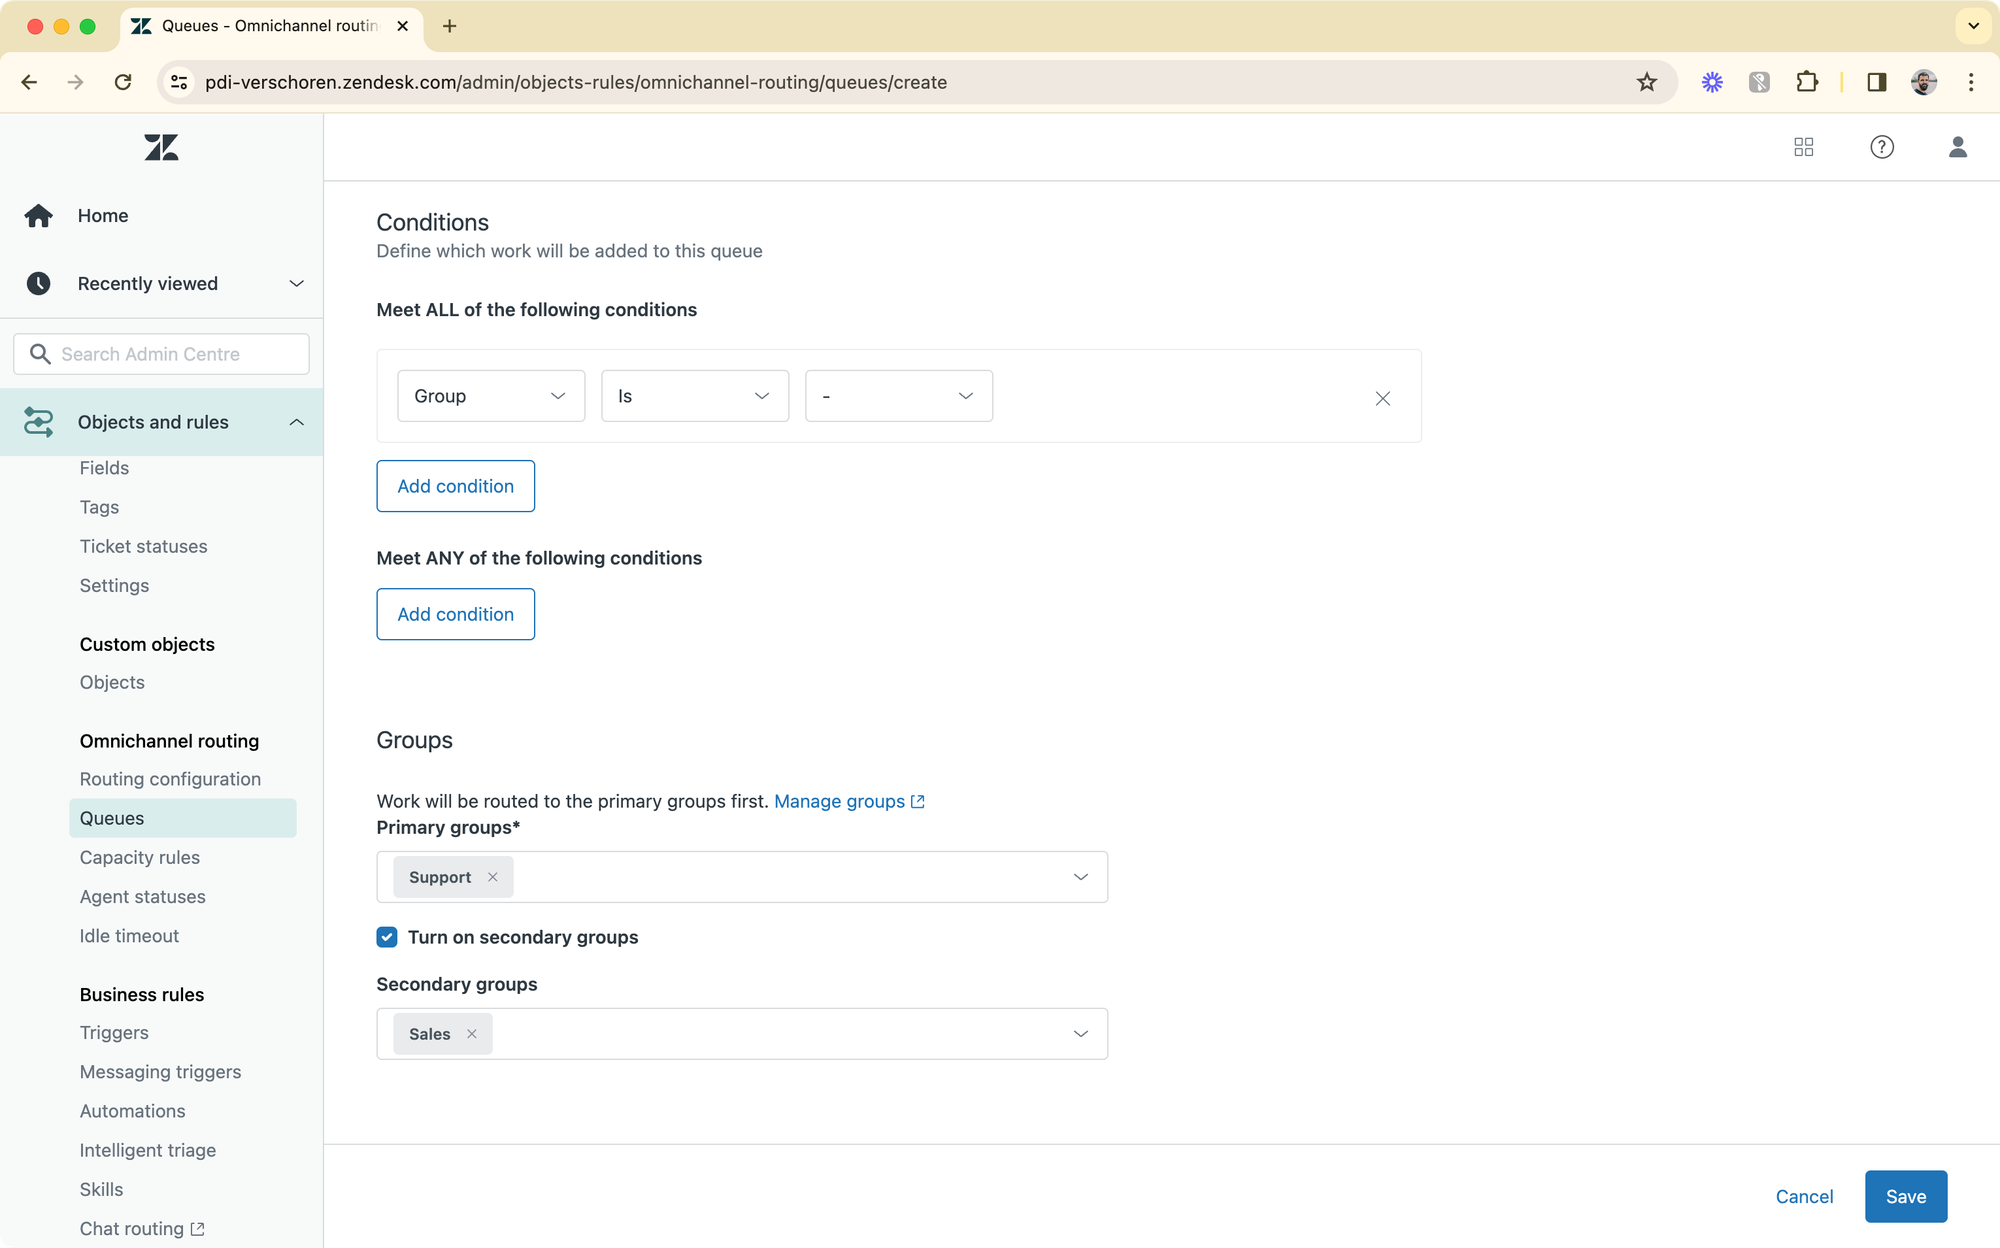Open the Triggers sidebar item

(114, 1032)
